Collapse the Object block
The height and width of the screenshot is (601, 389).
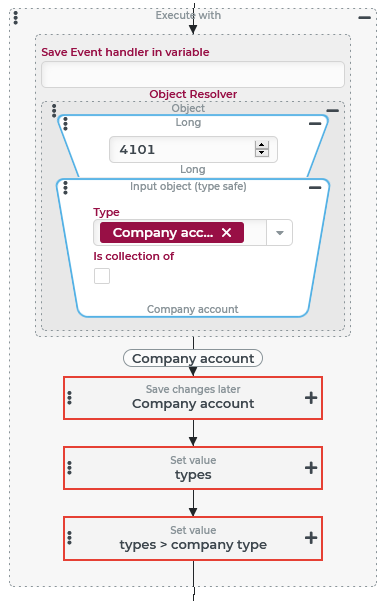point(333,111)
